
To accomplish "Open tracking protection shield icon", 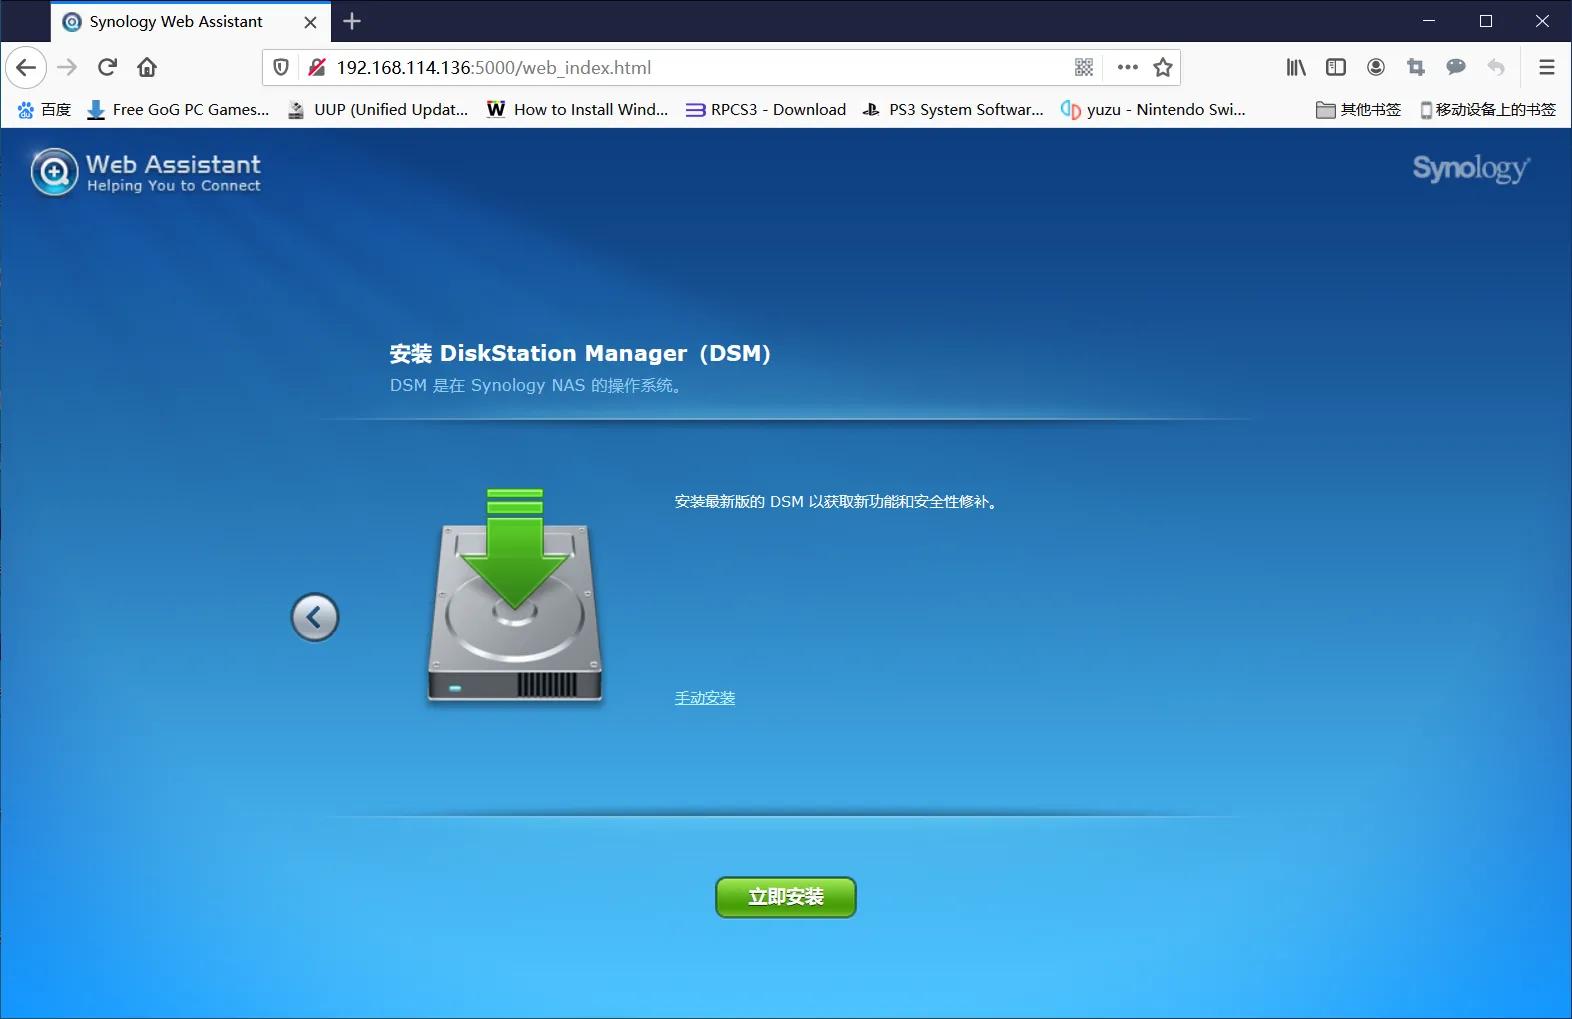I will coord(281,67).
